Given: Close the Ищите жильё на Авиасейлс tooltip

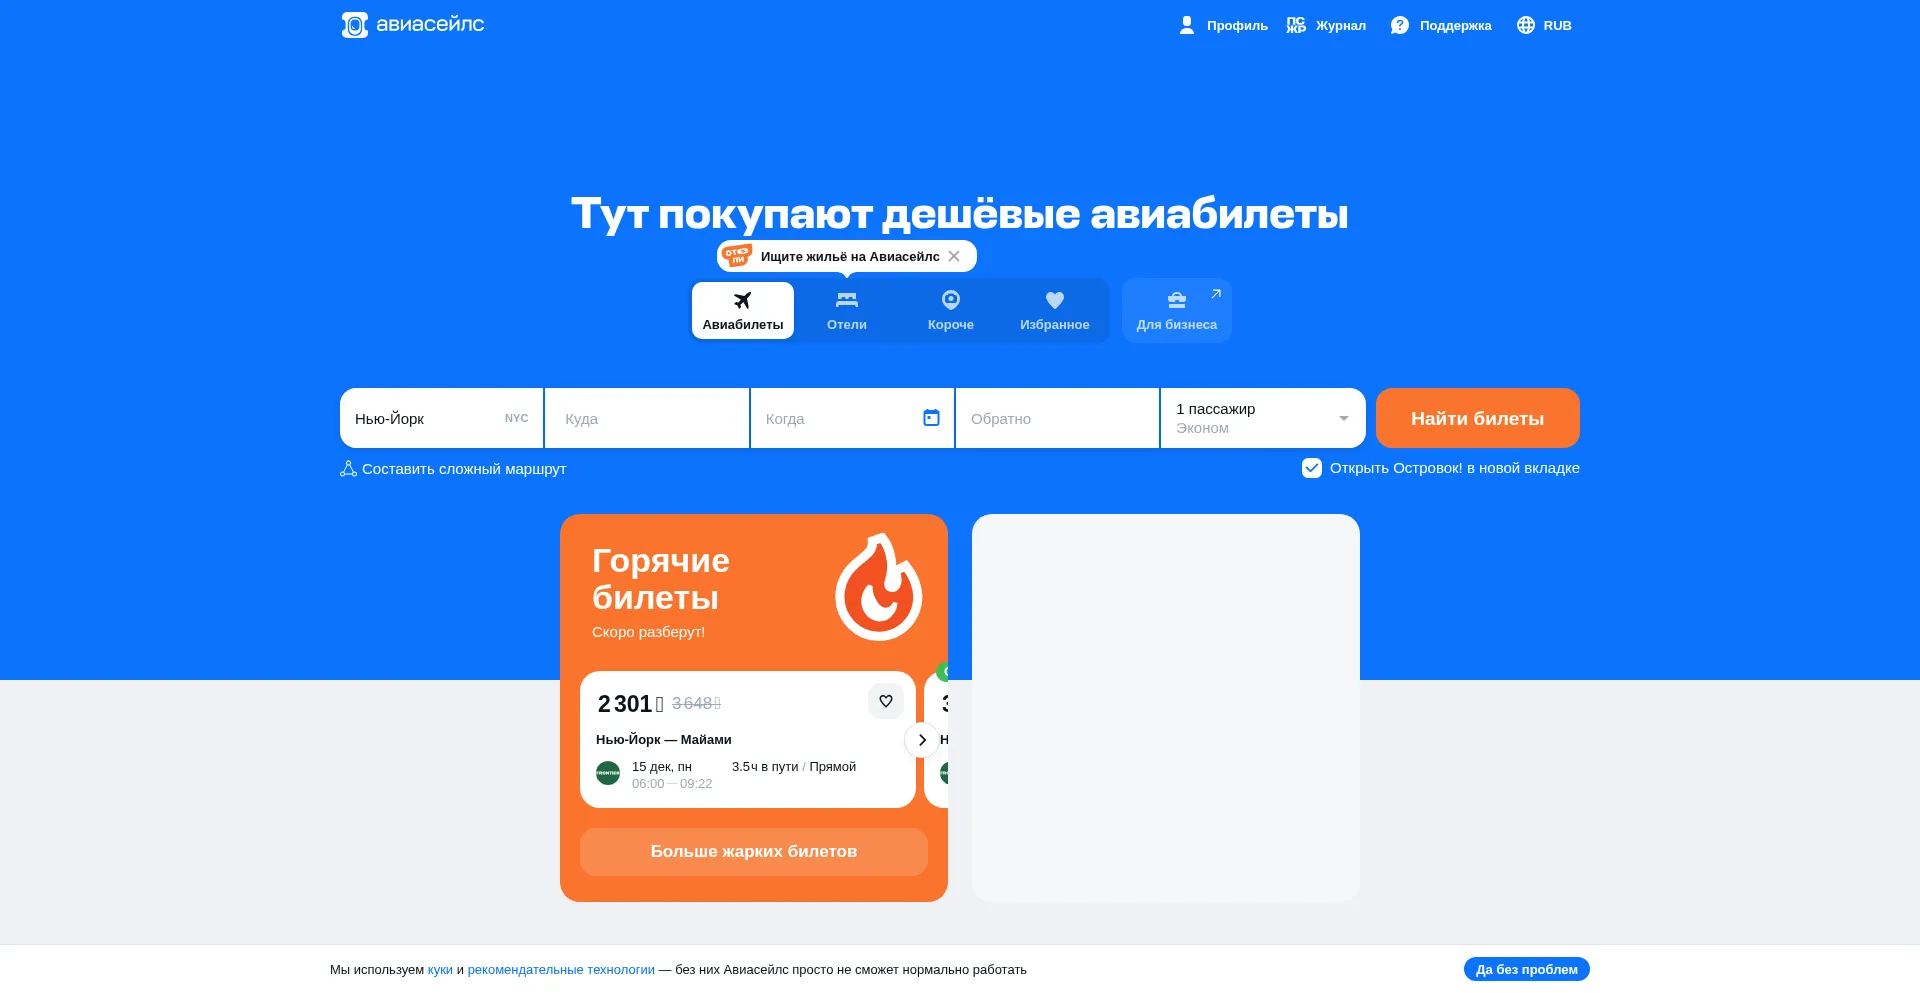Looking at the screenshot, I should 954,256.
